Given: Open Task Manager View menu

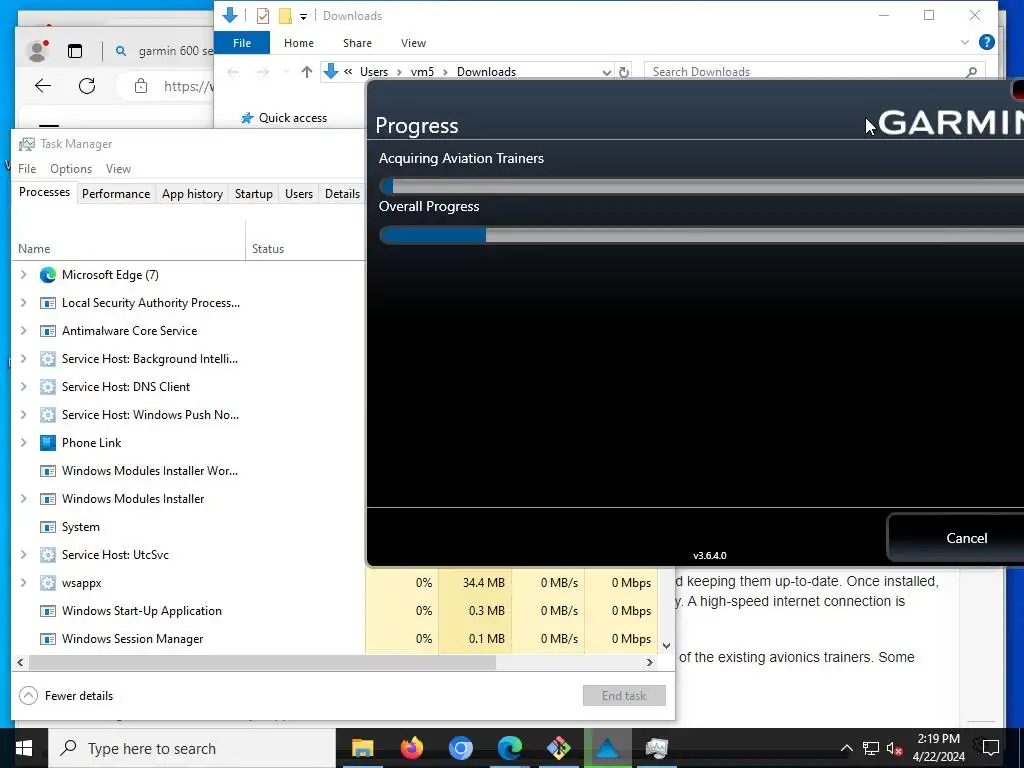Looking at the screenshot, I should tap(118, 168).
